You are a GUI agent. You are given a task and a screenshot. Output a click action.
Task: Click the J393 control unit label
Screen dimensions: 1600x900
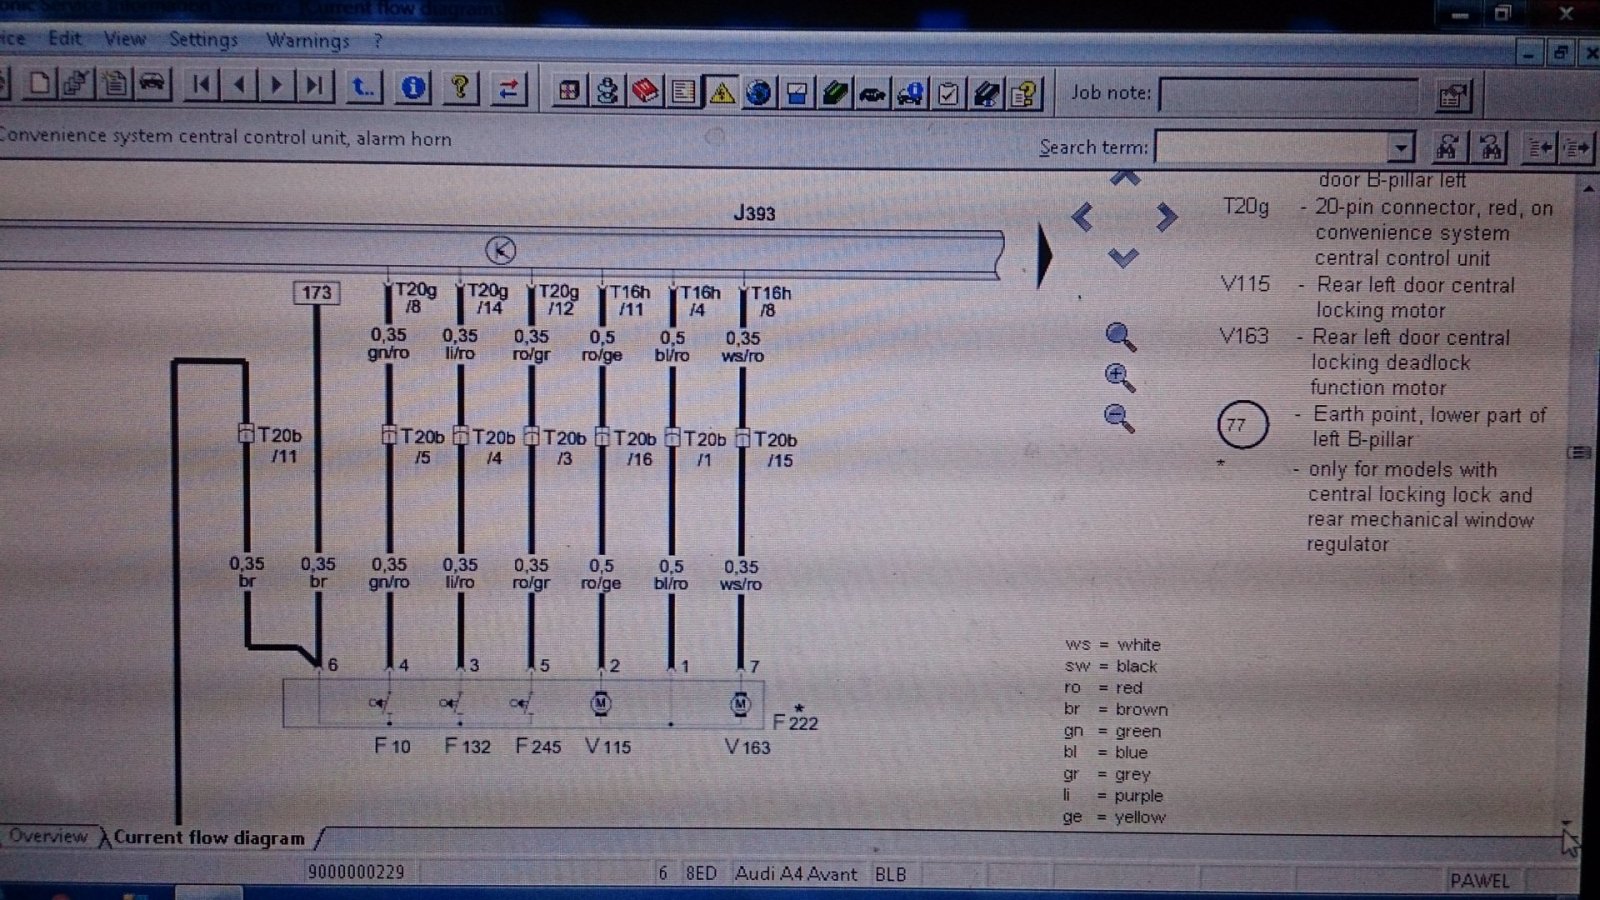pos(754,213)
